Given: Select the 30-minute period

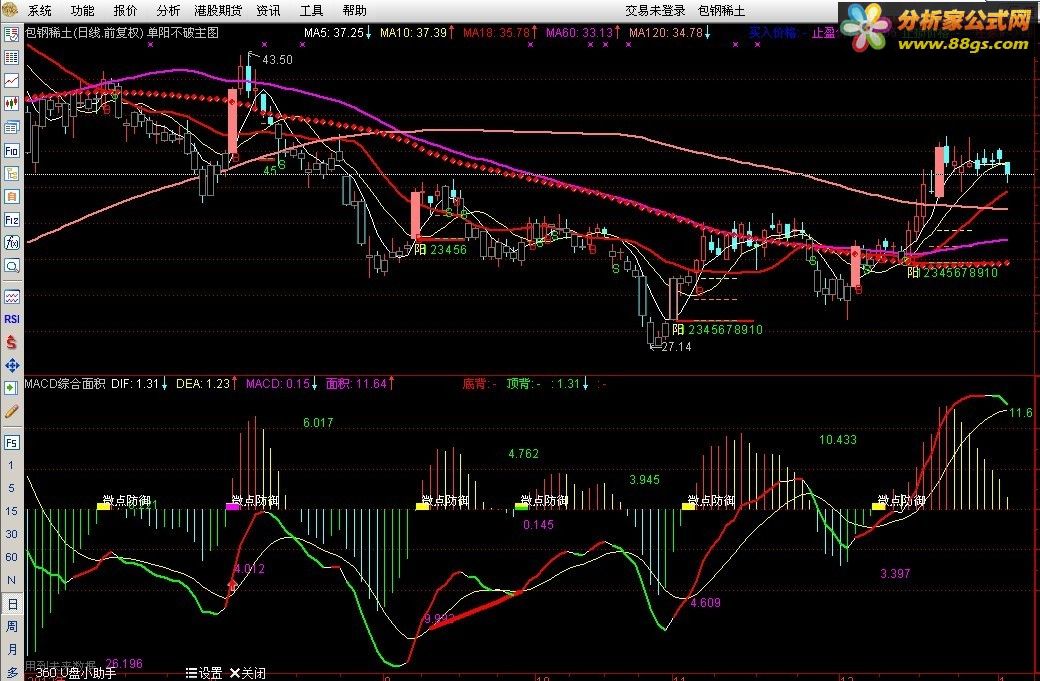Looking at the screenshot, I should tap(11, 534).
